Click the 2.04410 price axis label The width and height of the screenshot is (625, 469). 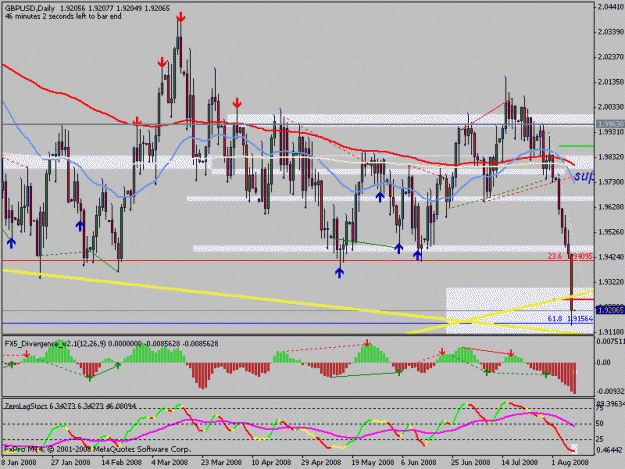point(611,6)
